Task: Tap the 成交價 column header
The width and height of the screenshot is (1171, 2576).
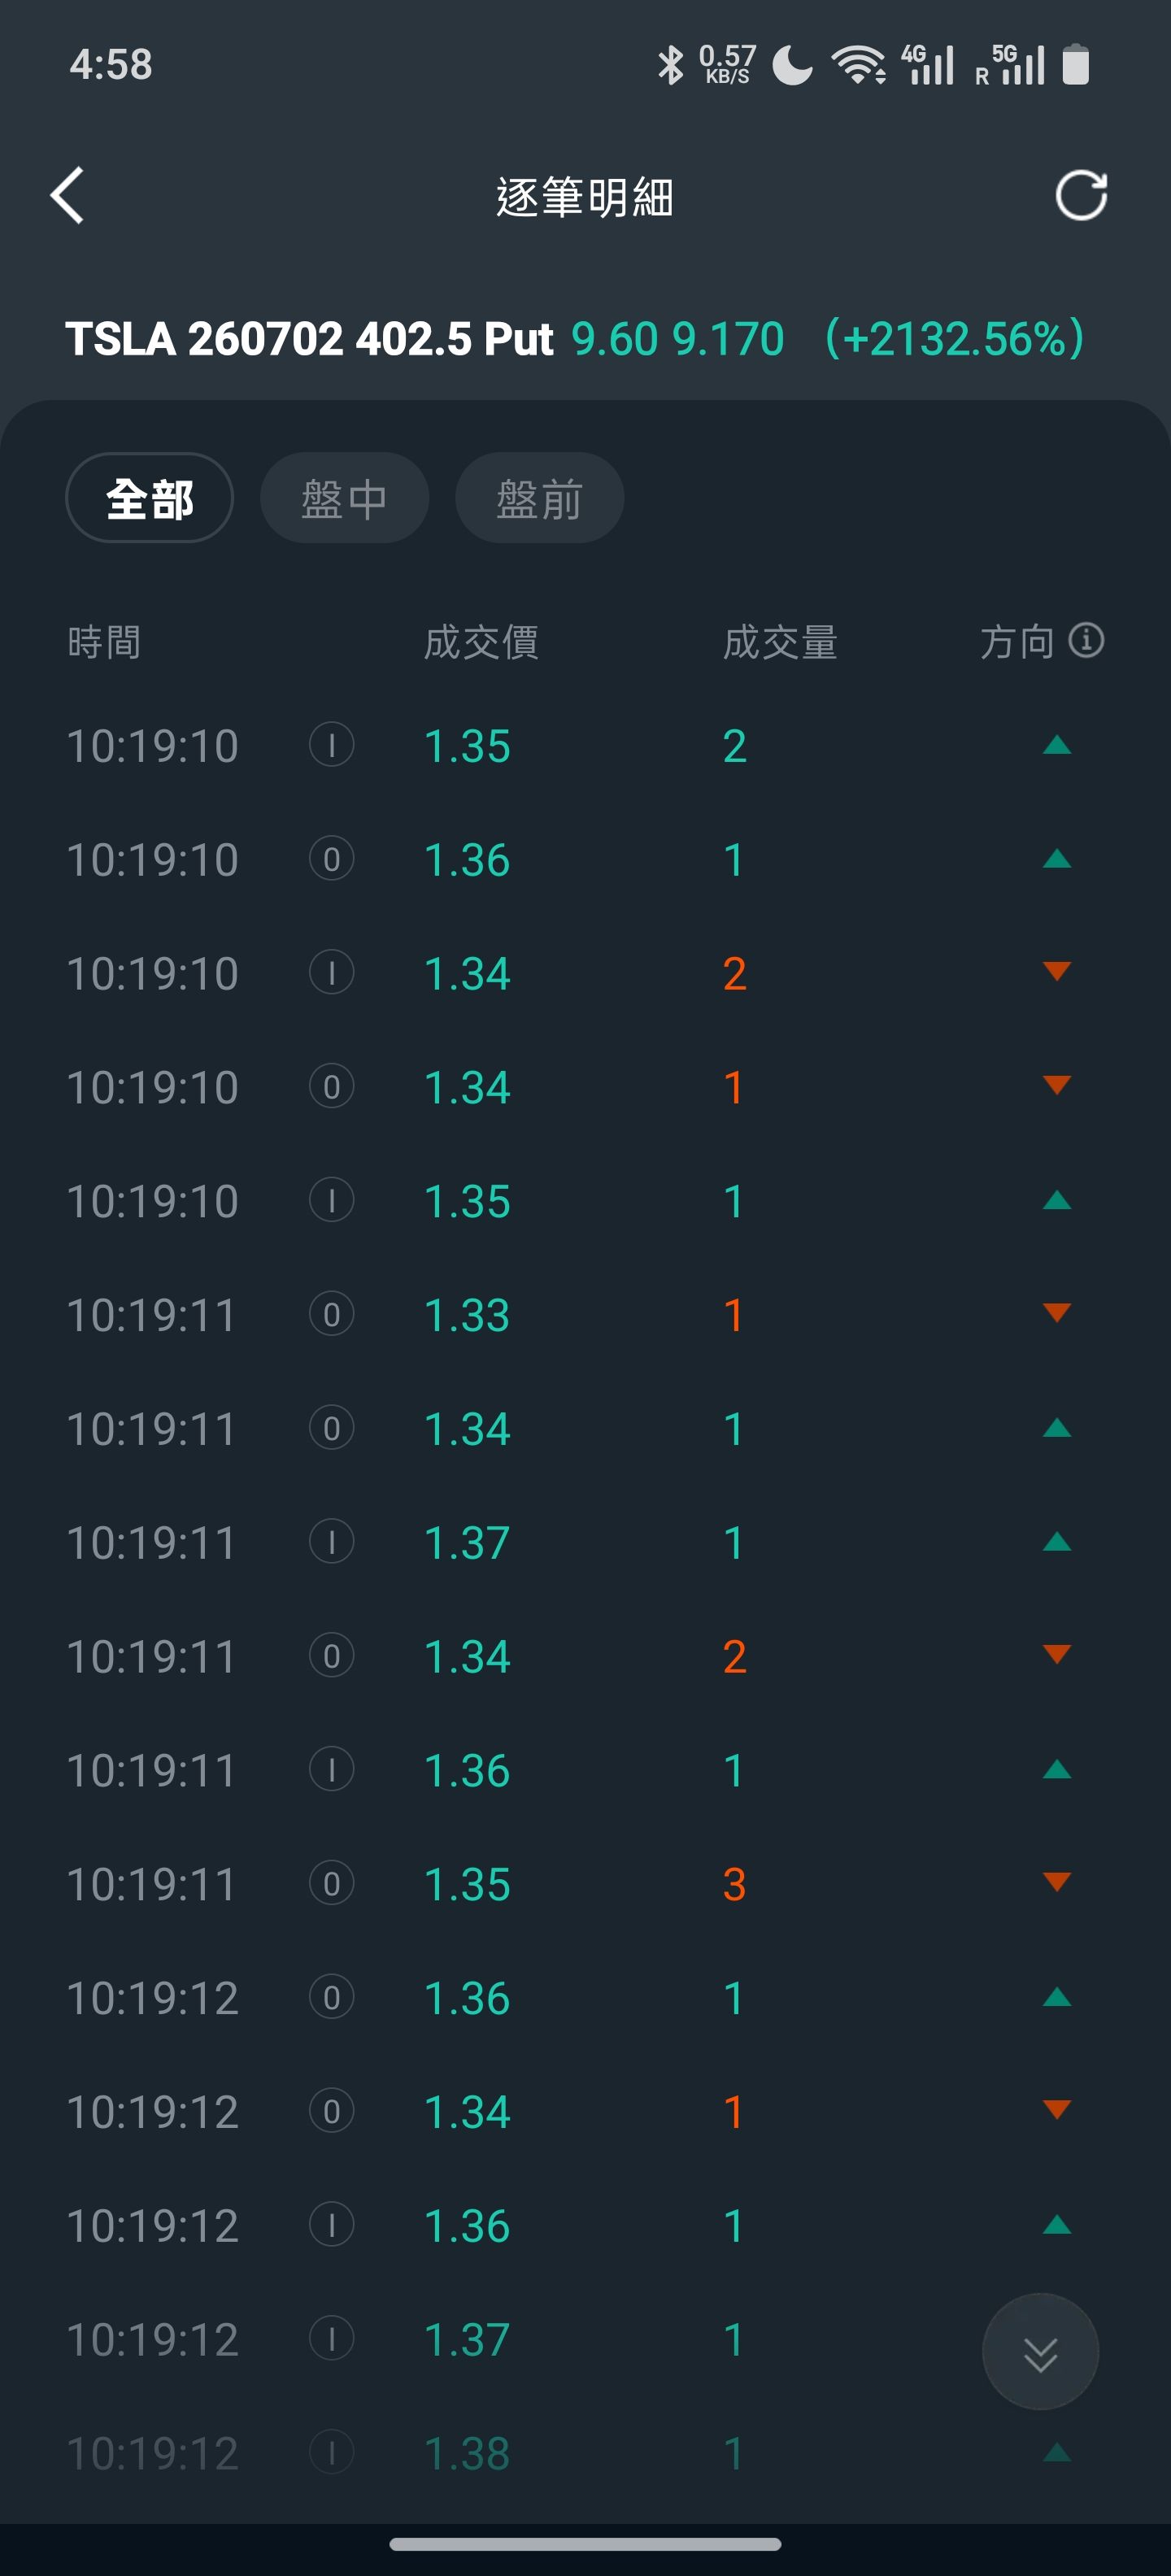Action: click(x=481, y=642)
